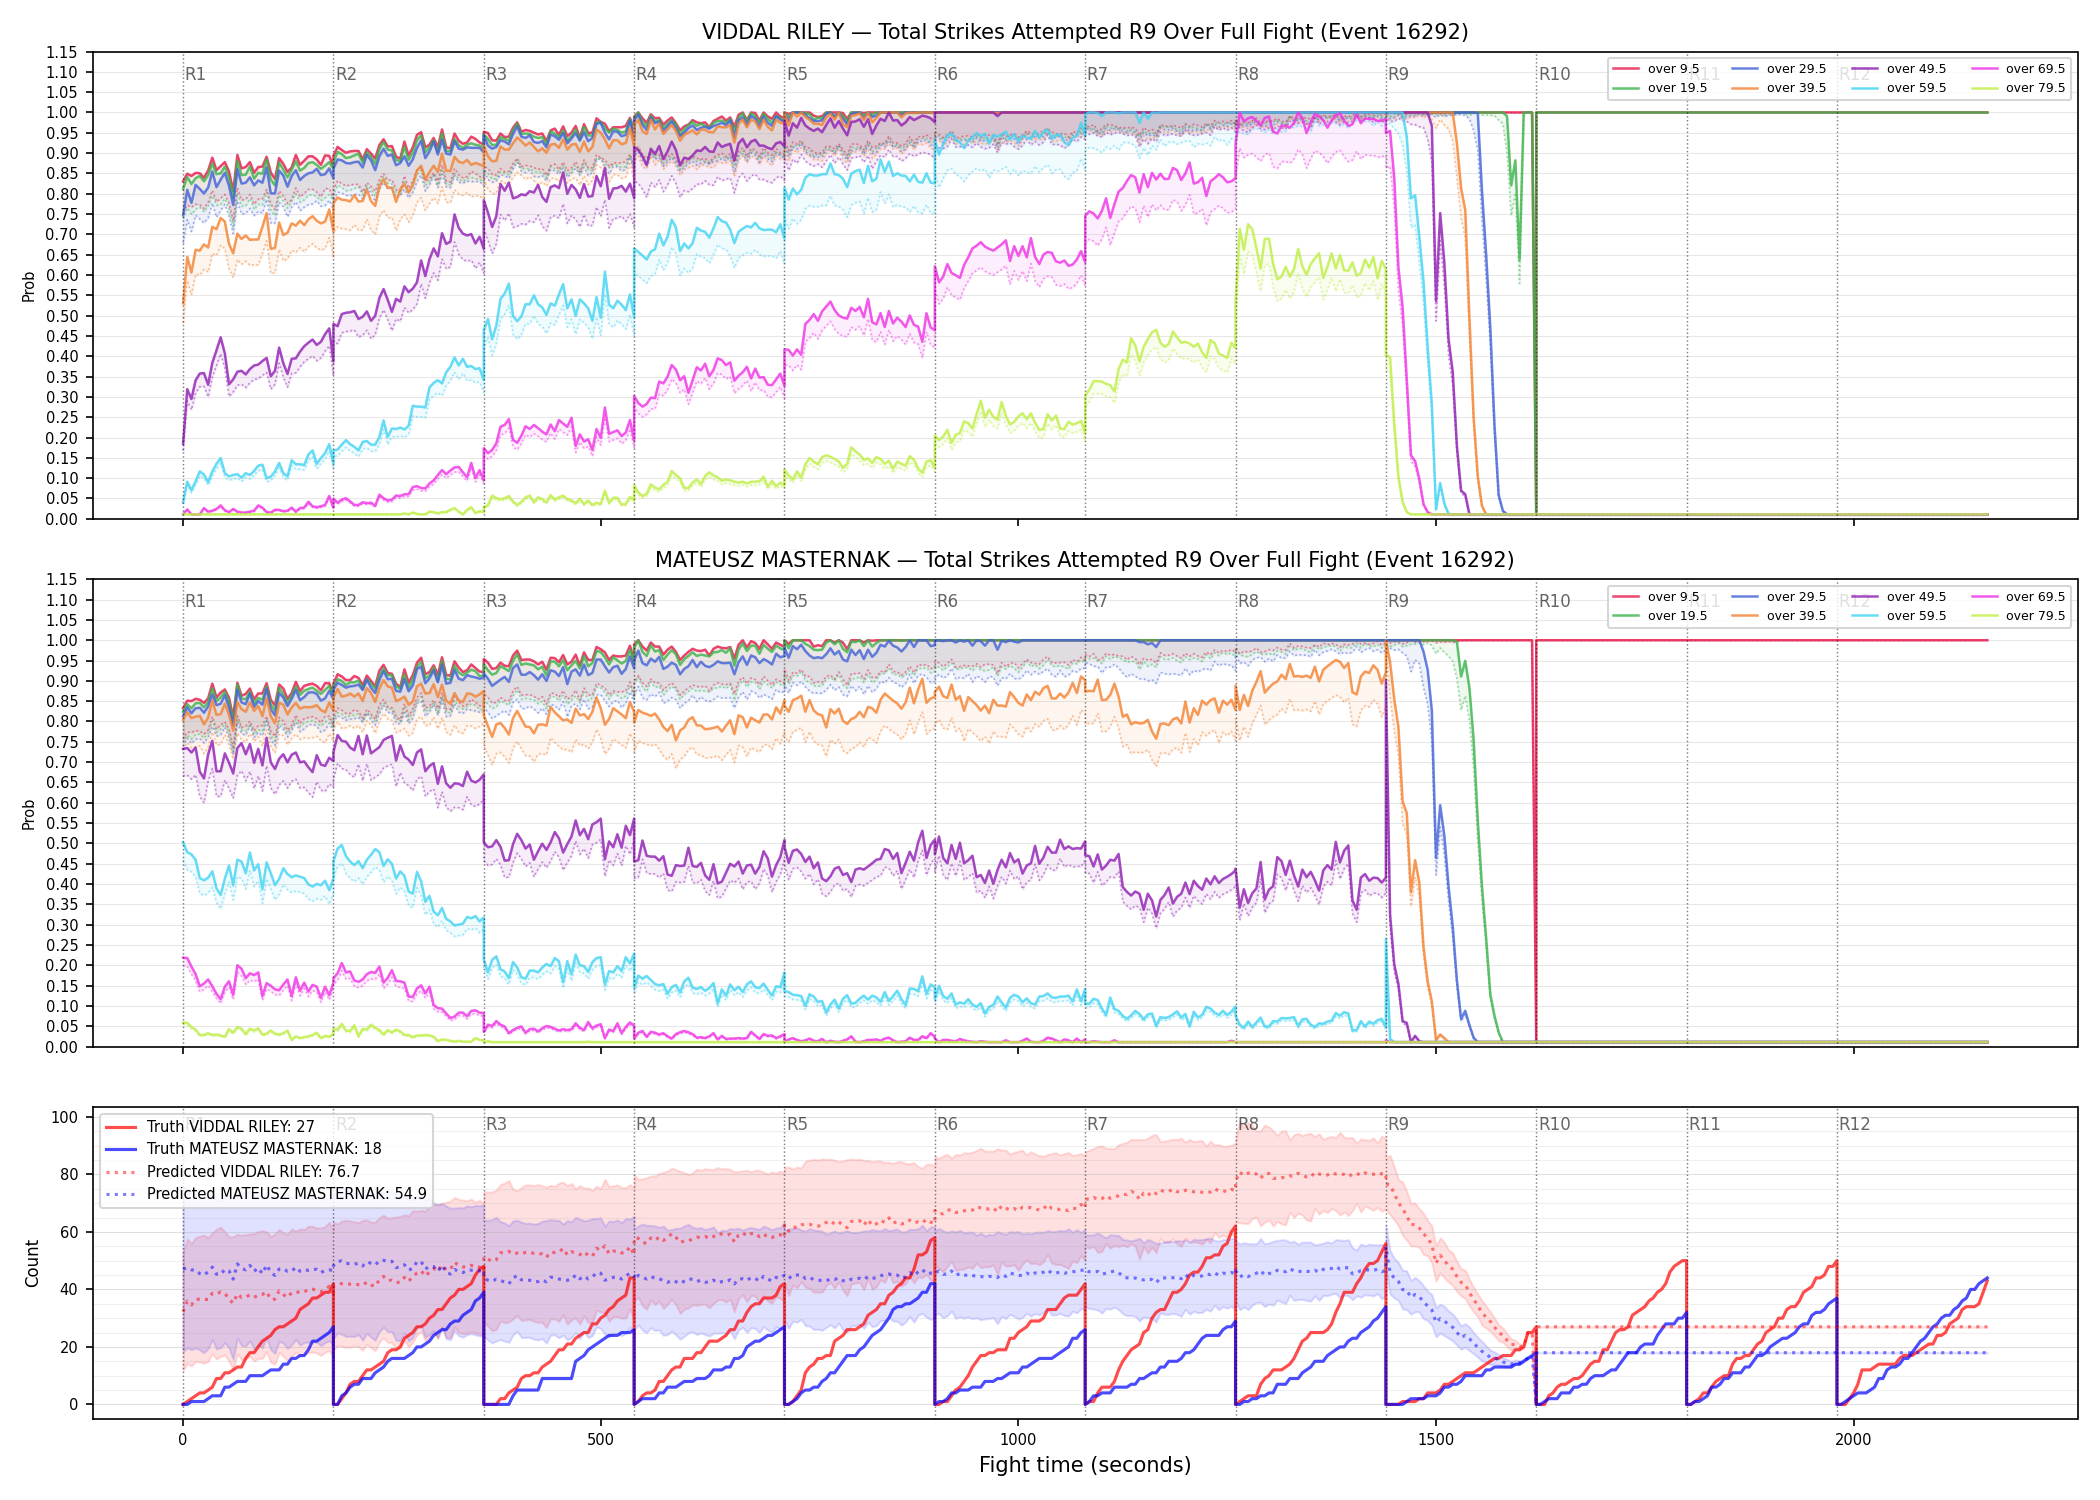Click the x-axis tick label 1500
Image resolution: width=2100 pixels, height=1500 pixels.
1436,1440
